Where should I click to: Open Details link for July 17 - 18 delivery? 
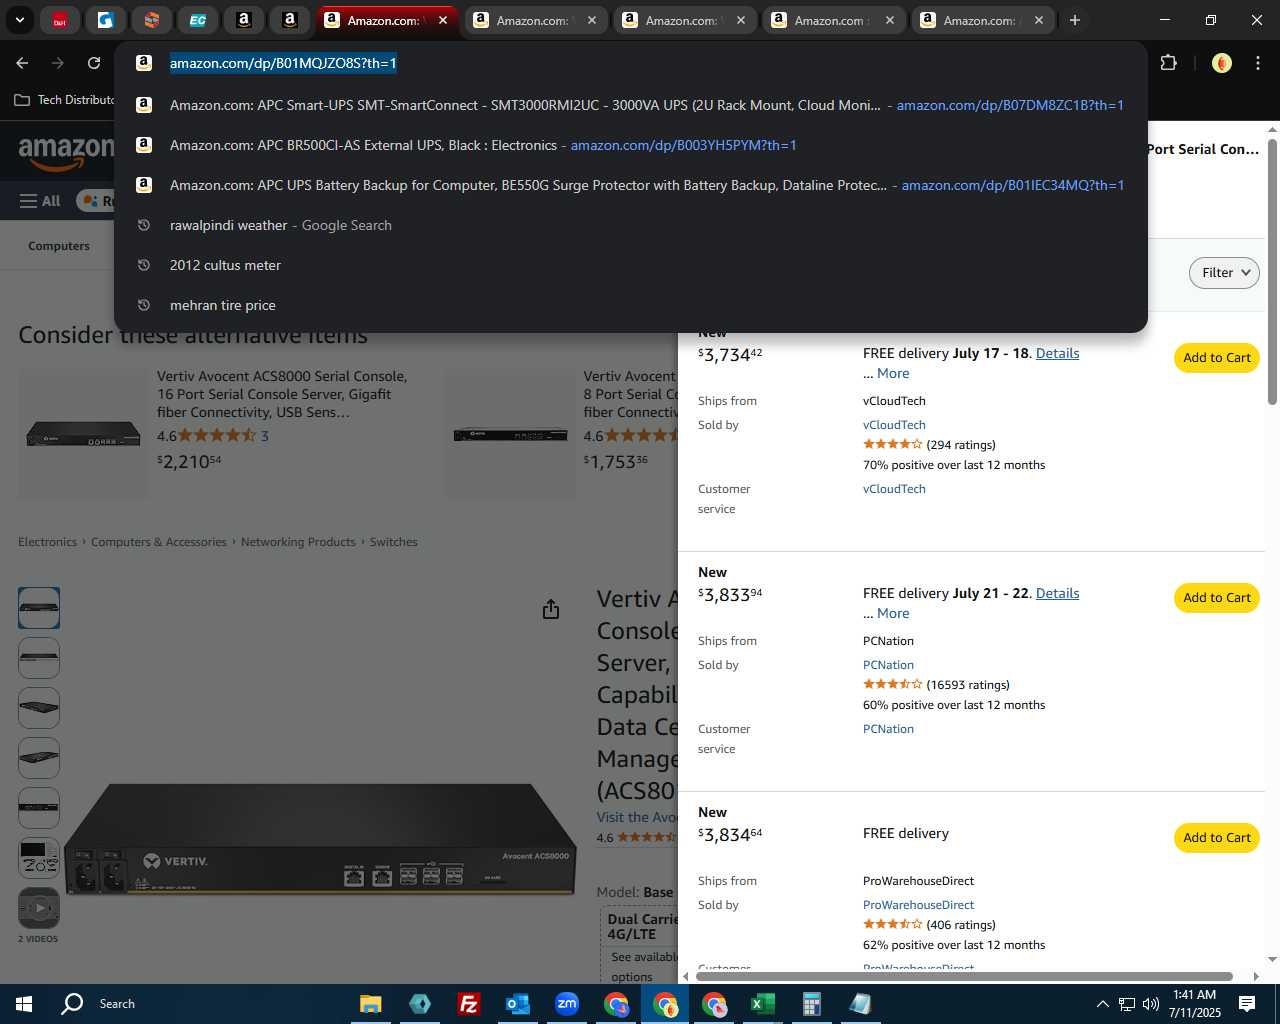1057,353
